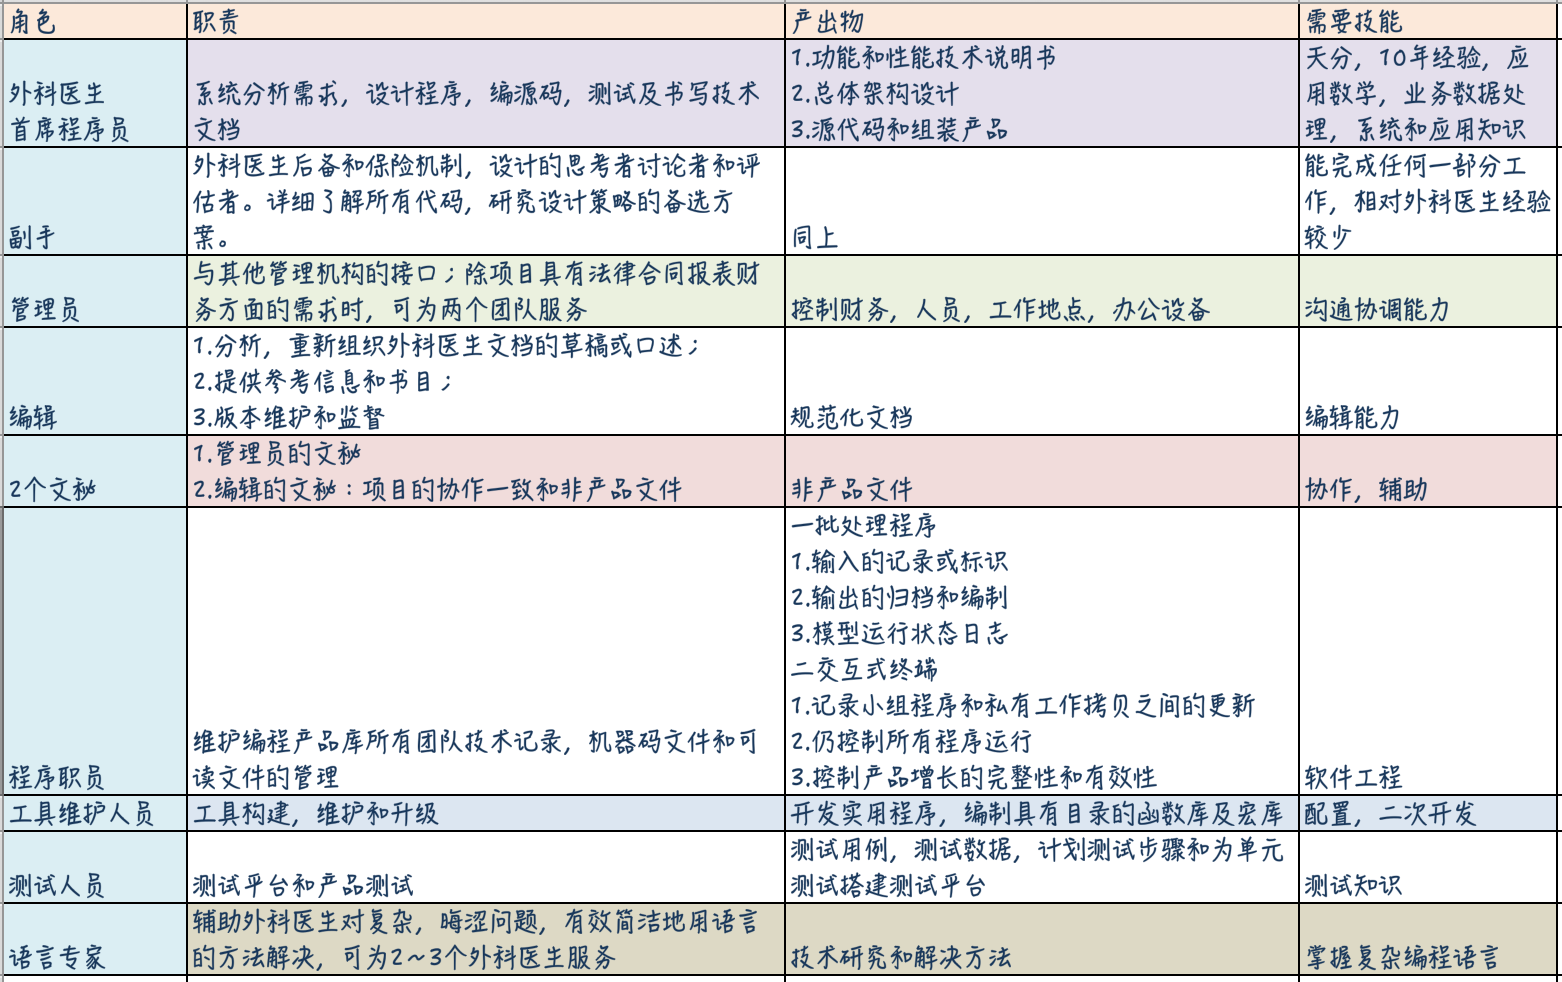Viewport: 1562px width, 982px height.
Task: Click the 外科医生 首席程序员 role cell
Action: coord(95,93)
